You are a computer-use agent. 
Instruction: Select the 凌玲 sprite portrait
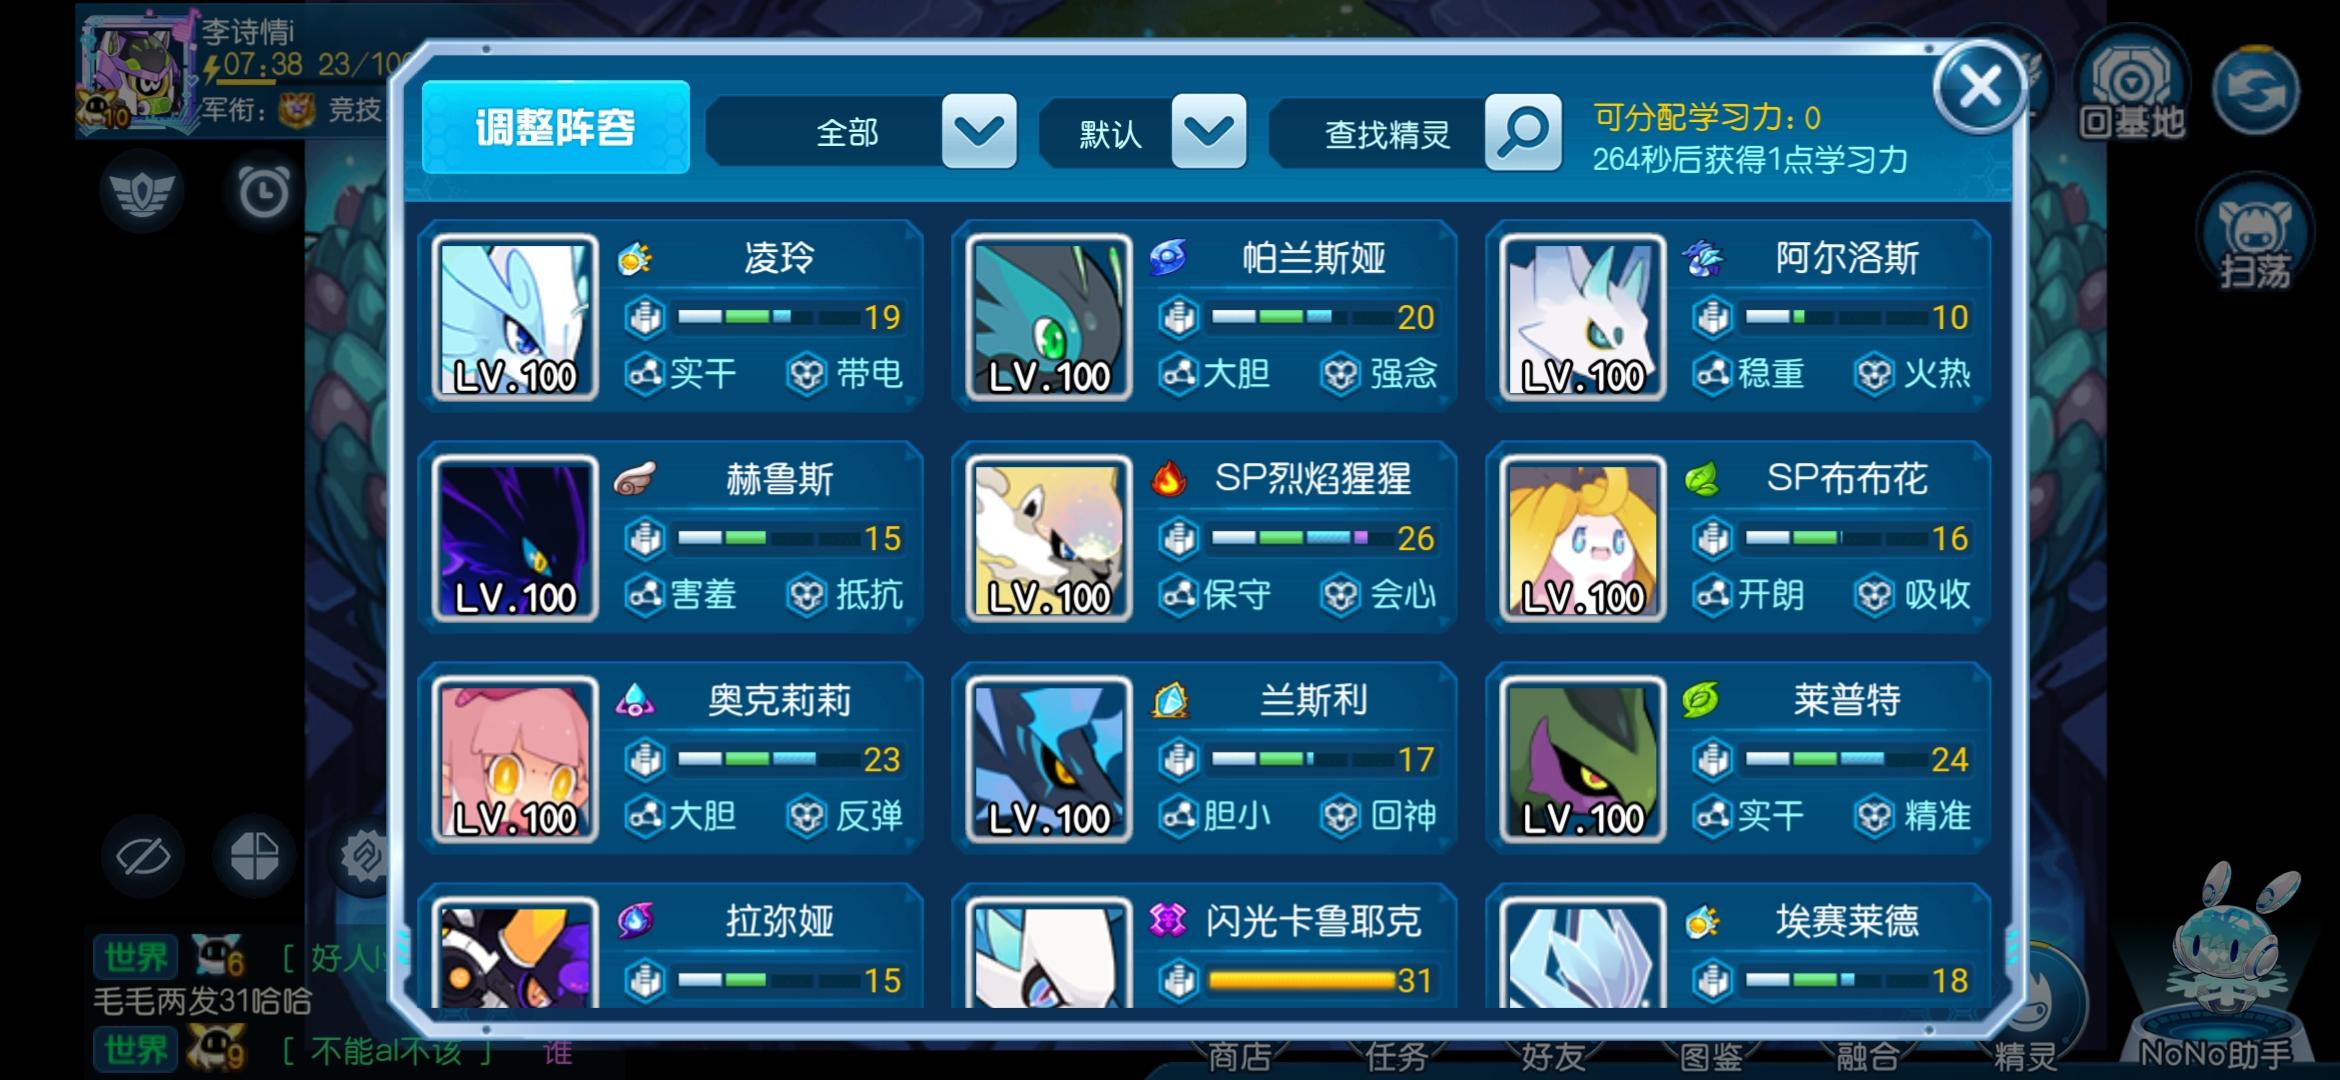(515, 318)
